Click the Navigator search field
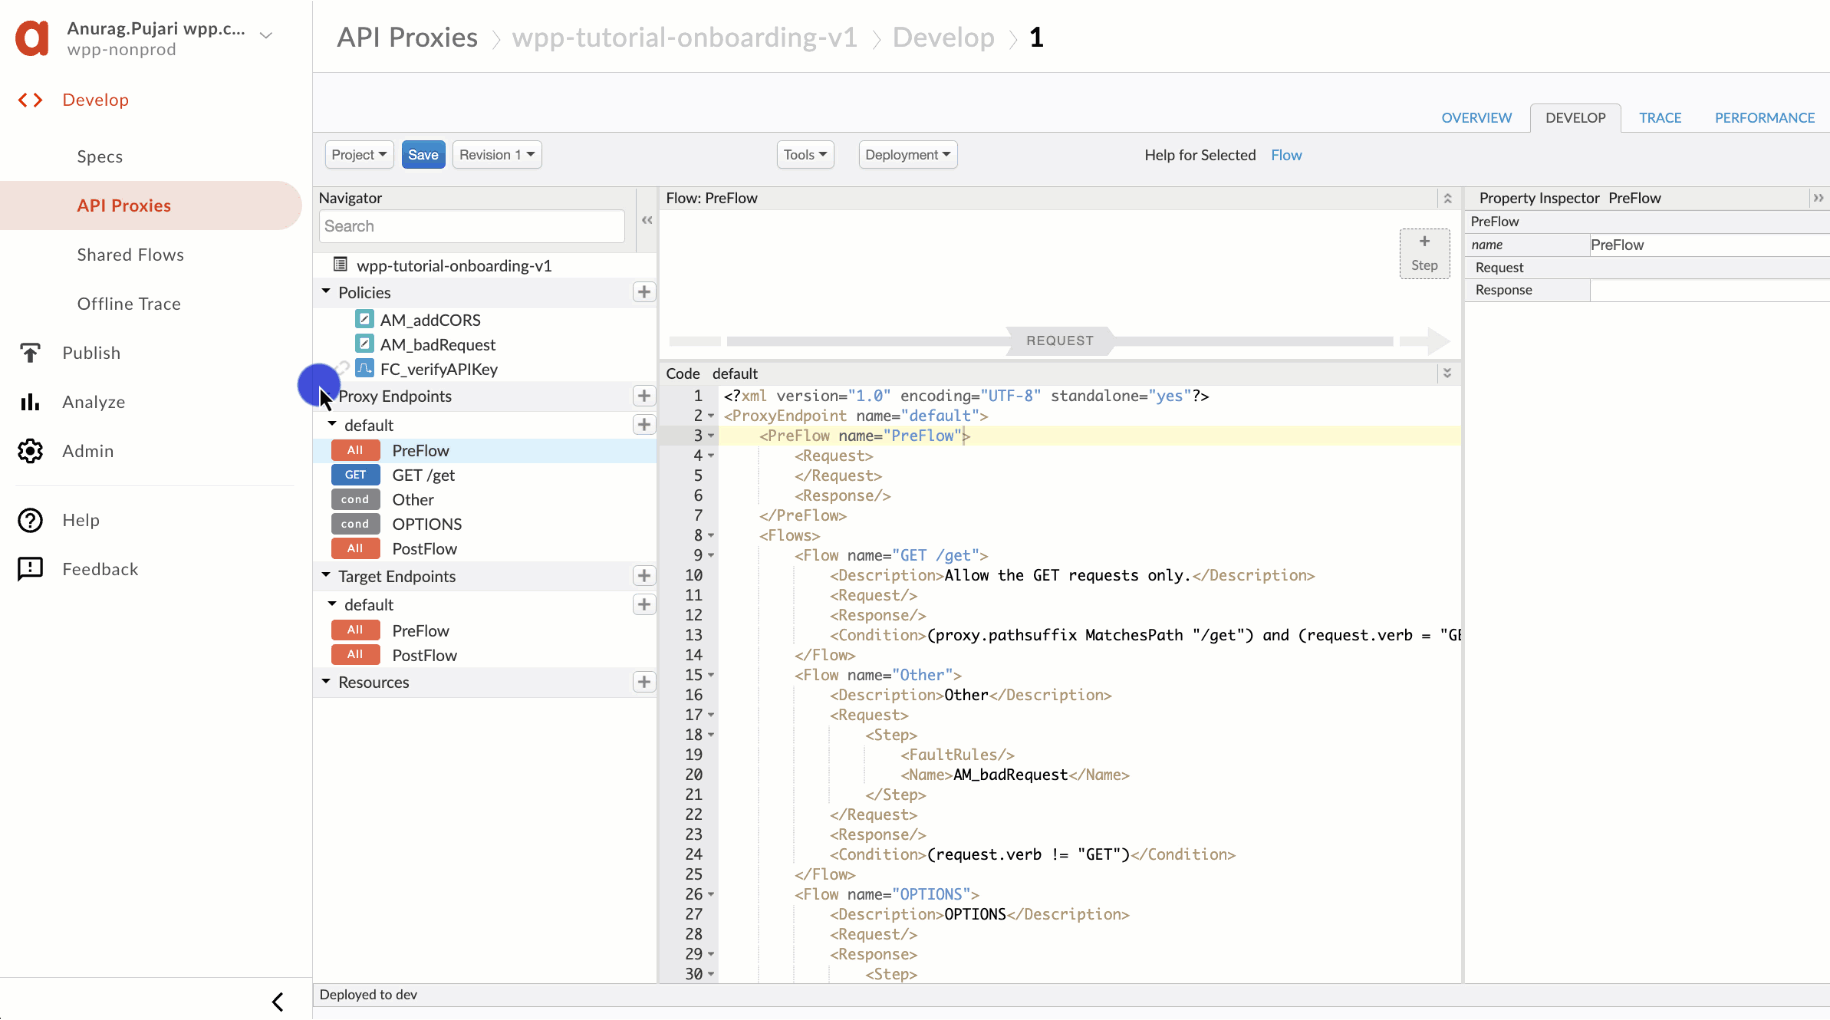This screenshot has height=1020, width=1830. tap(472, 226)
